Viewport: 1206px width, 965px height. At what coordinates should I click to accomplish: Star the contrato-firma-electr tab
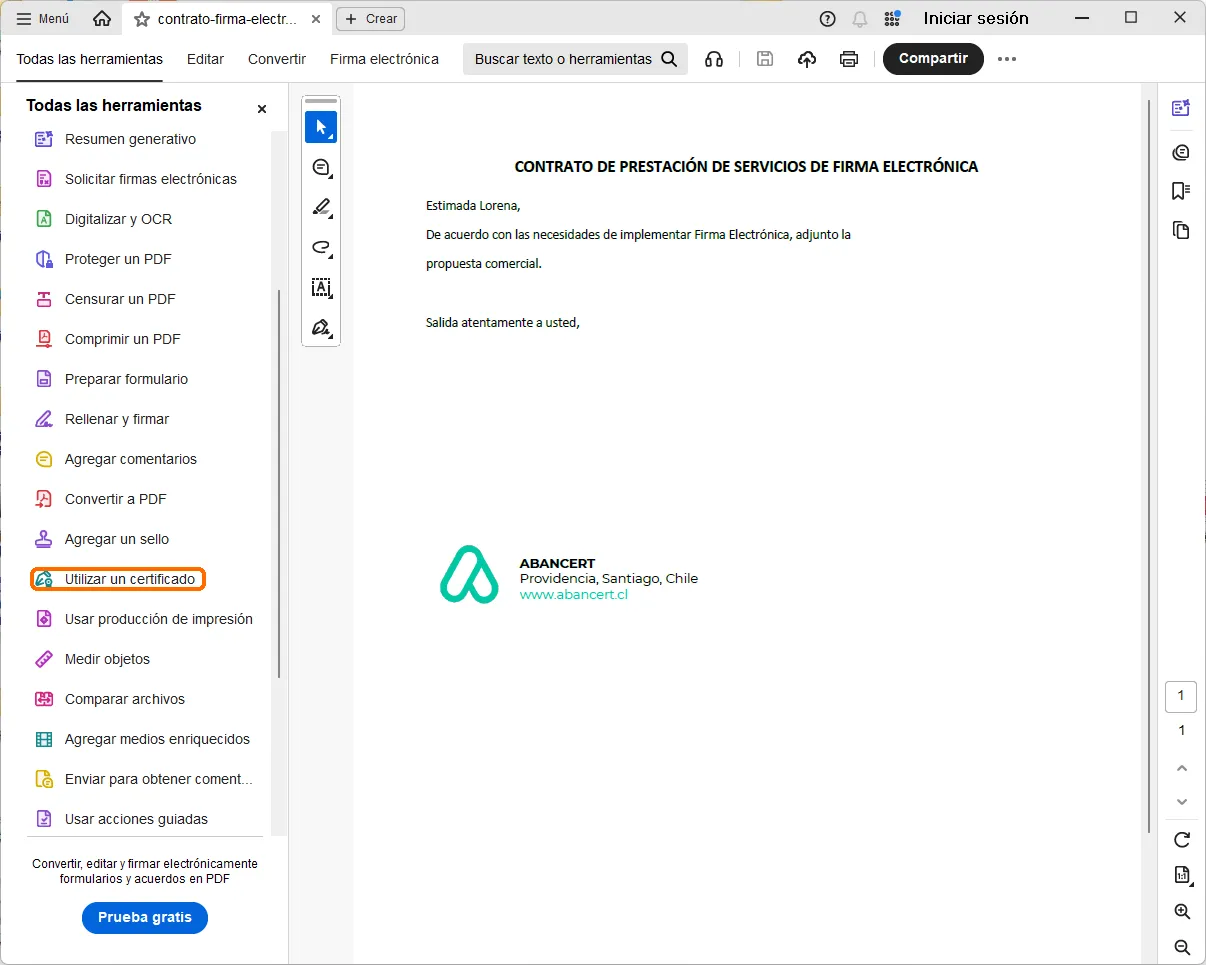tap(141, 19)
